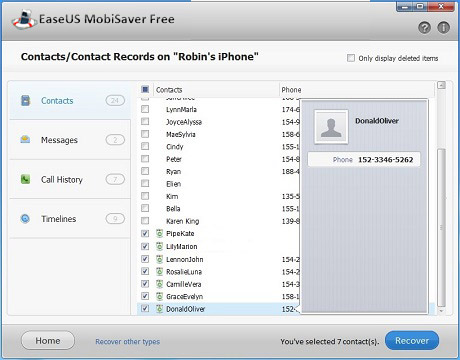Click deleted-contact icon beside RosalieLuna

point(160,271)
